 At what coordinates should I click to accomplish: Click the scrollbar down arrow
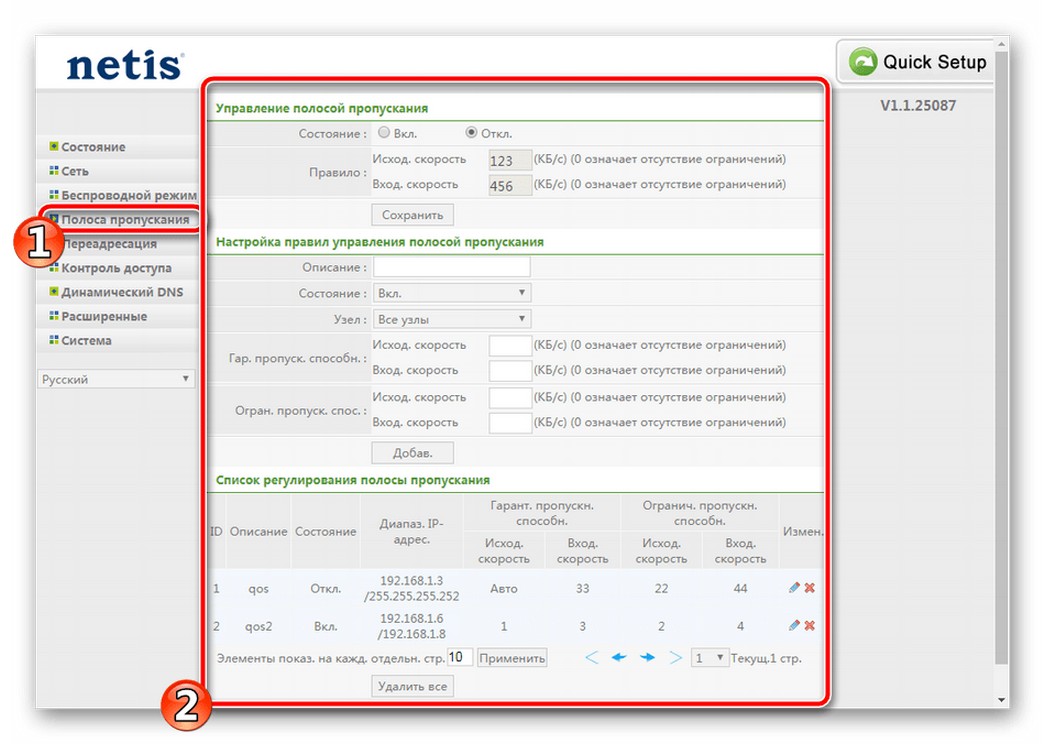[x=1002, y=700]
